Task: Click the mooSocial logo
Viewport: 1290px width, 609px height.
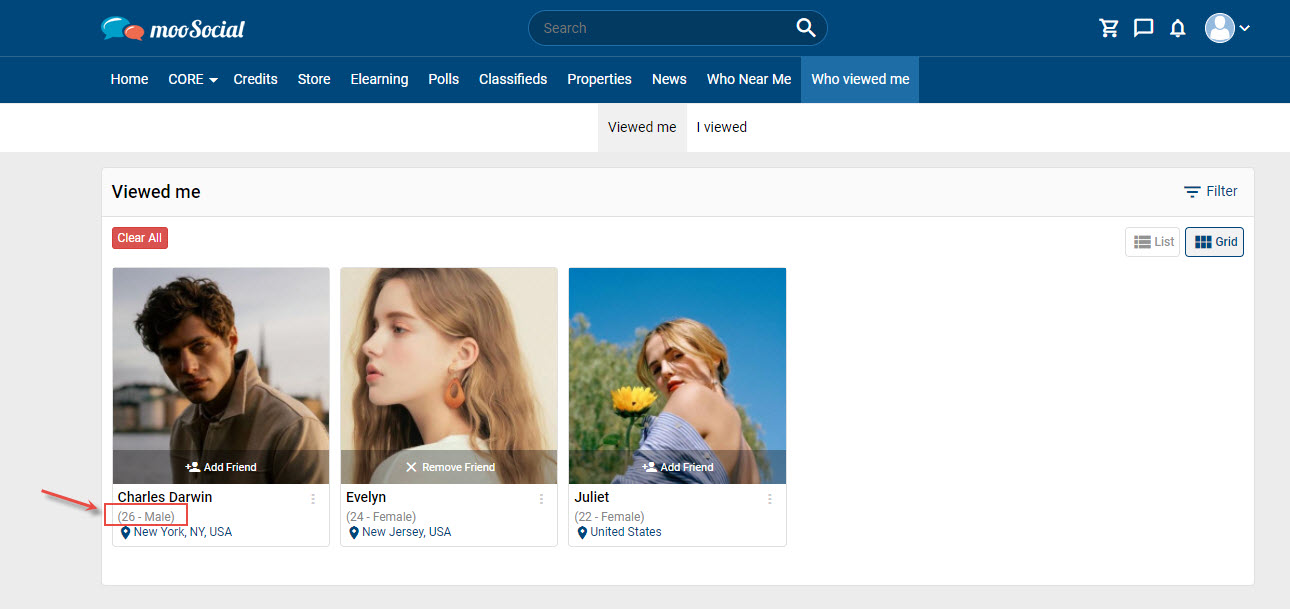Action: 173,28
